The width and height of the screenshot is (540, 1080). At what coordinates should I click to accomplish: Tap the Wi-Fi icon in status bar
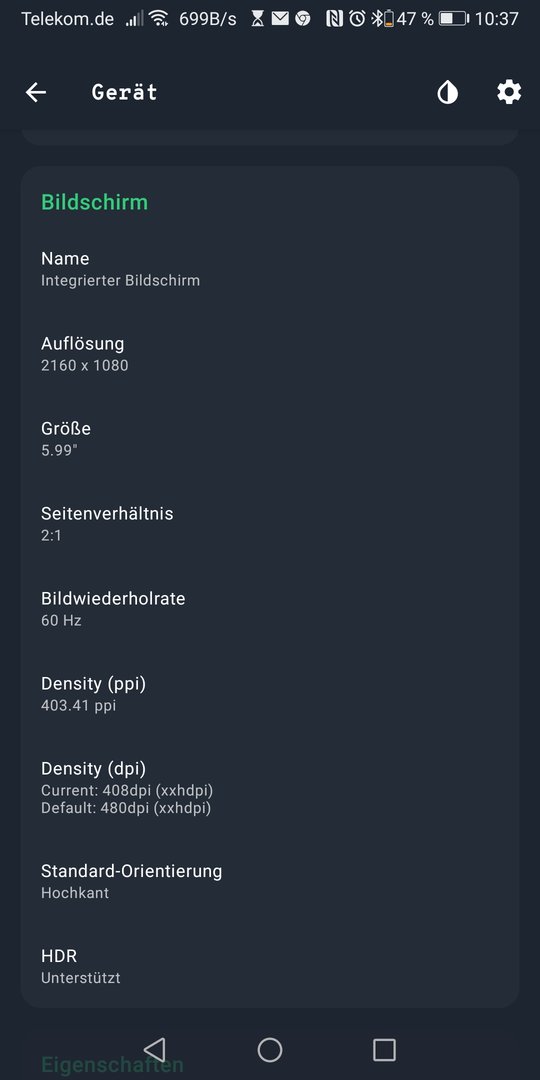click(x=159, y=19)
